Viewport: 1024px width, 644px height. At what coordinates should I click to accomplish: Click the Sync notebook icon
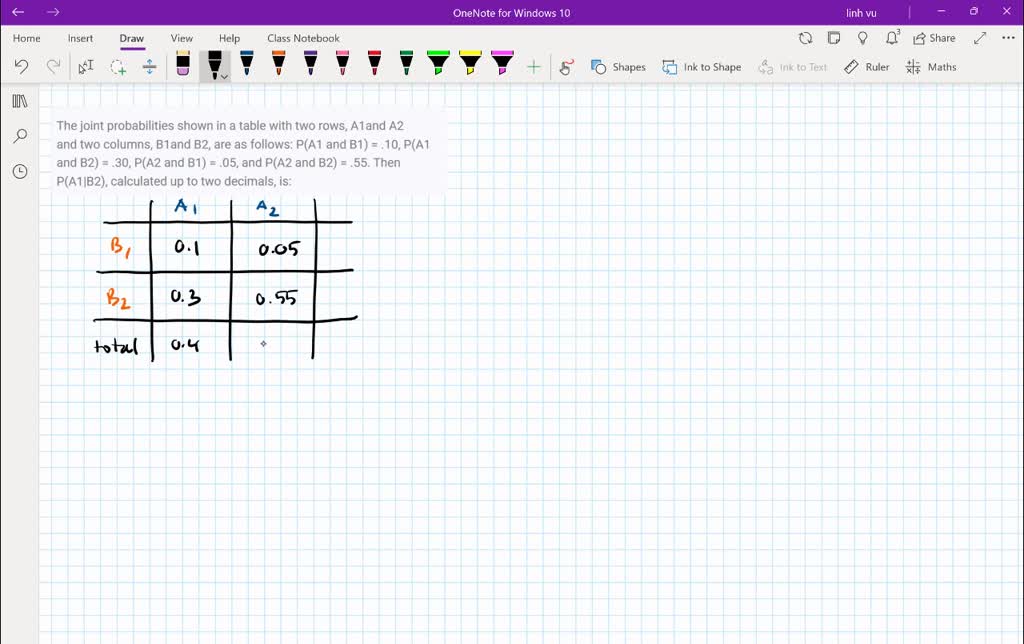[x=806, y=37]
